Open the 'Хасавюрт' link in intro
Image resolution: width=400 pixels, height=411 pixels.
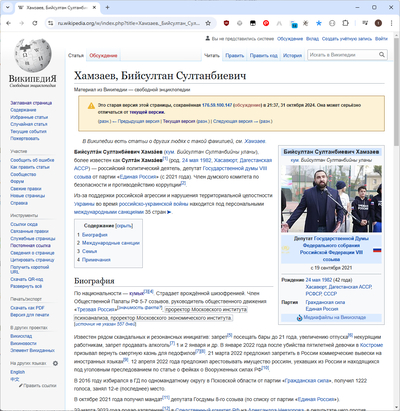coord(225,160)
